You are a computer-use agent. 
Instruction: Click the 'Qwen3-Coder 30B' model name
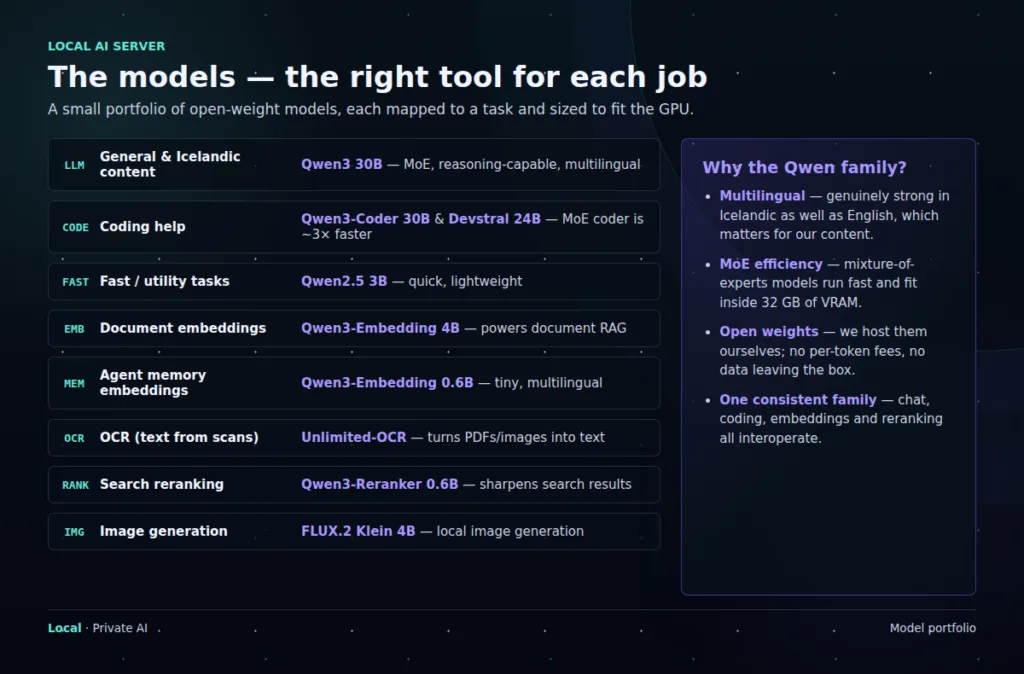[365, 219]
